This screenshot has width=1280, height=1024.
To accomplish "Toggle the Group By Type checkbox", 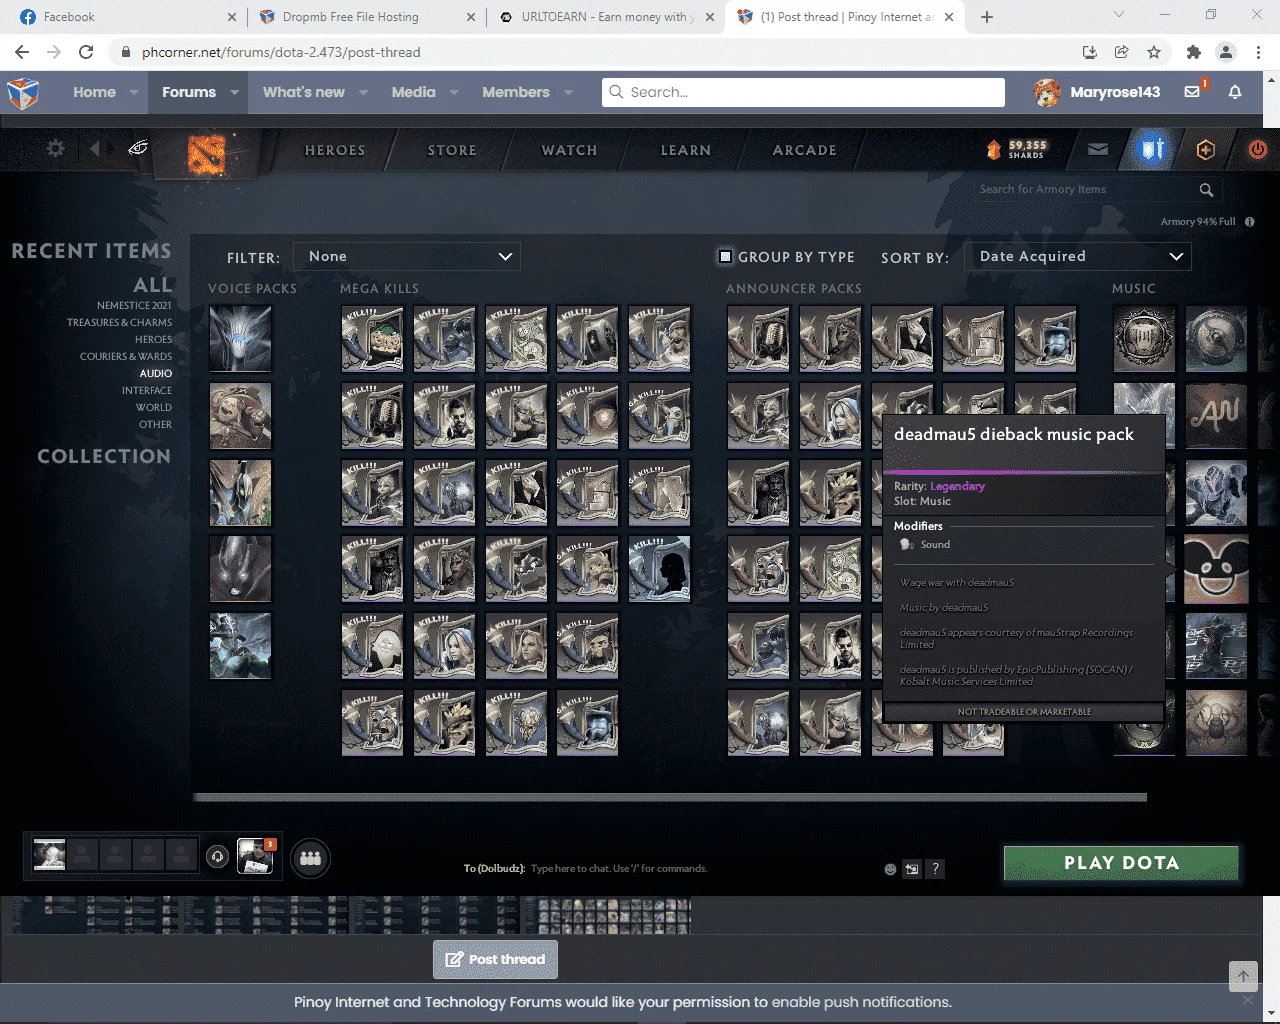I will click(x=726, y=257).
